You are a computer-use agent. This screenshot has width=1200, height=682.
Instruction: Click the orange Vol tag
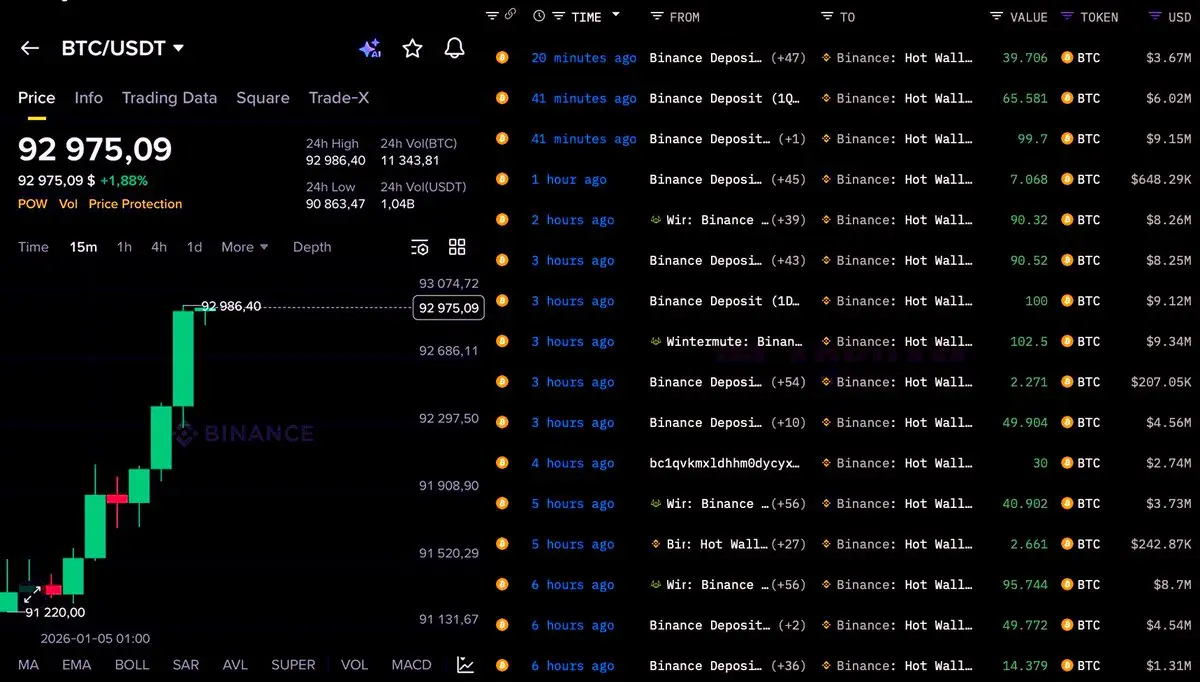(x=68, y=204)
